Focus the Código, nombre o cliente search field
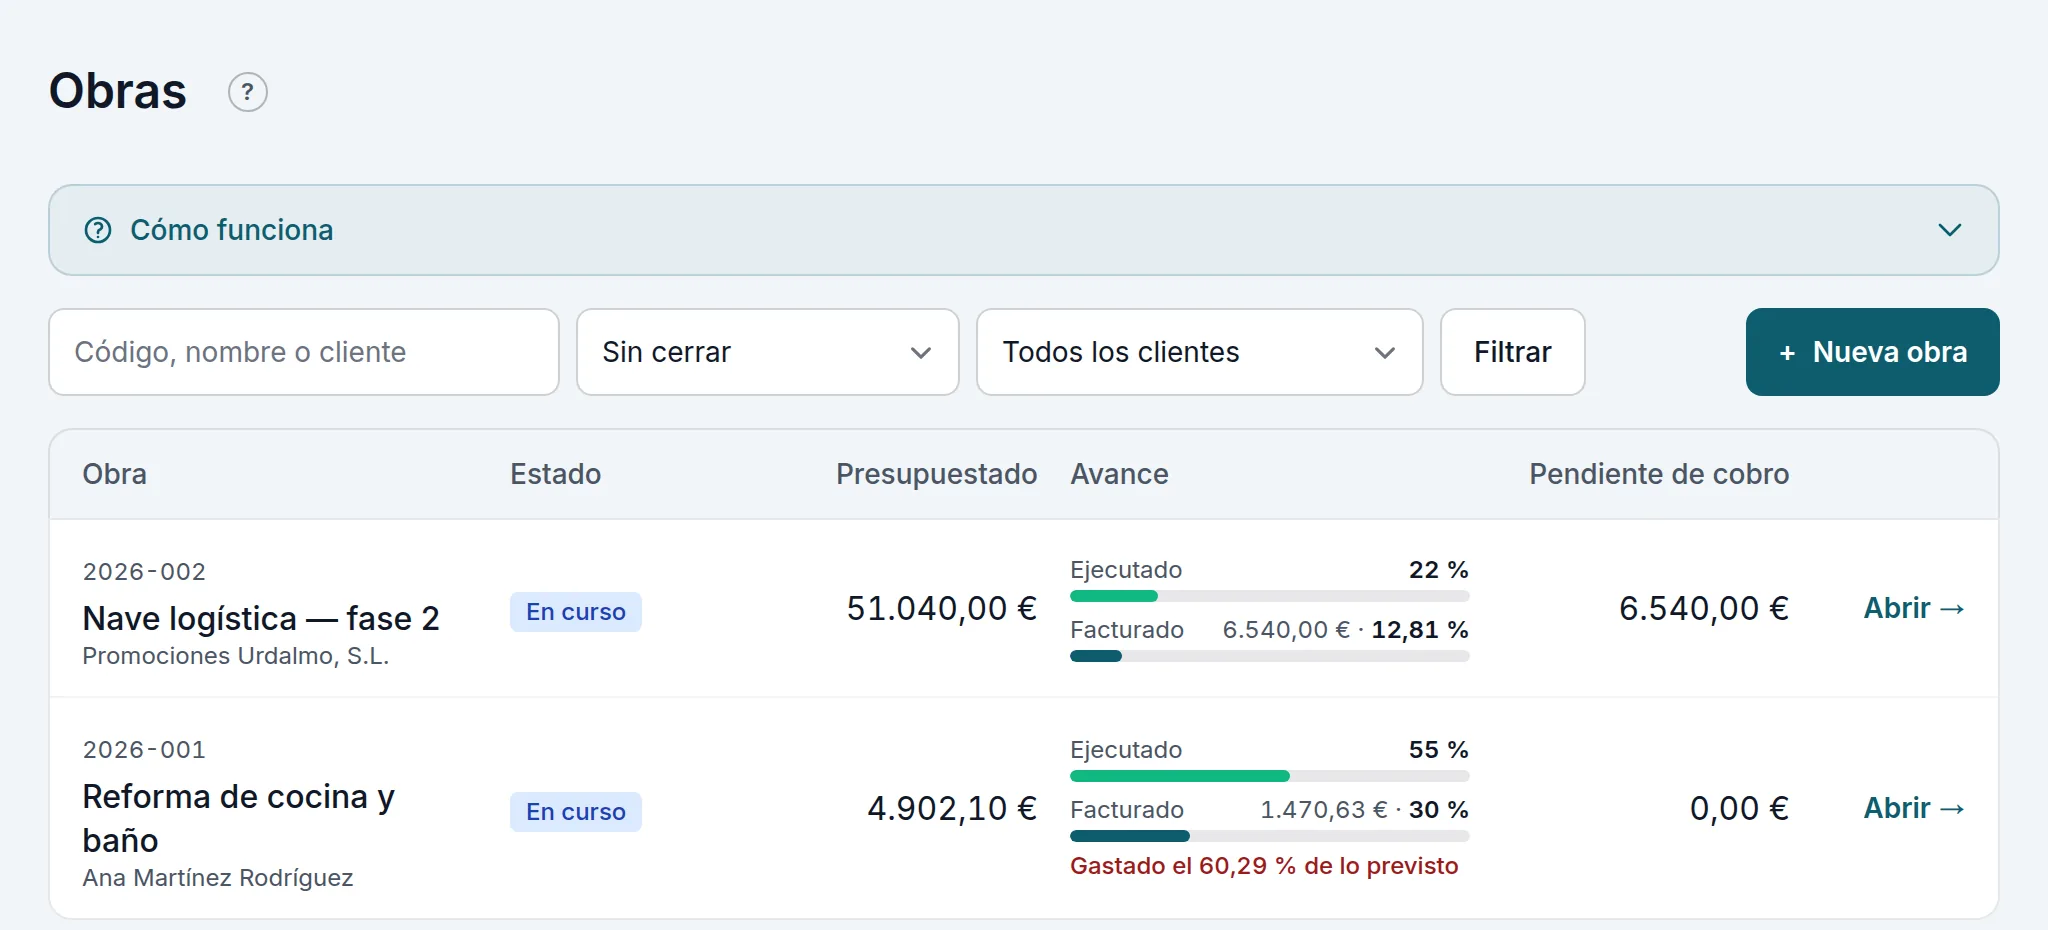 [x=304, y=352]
